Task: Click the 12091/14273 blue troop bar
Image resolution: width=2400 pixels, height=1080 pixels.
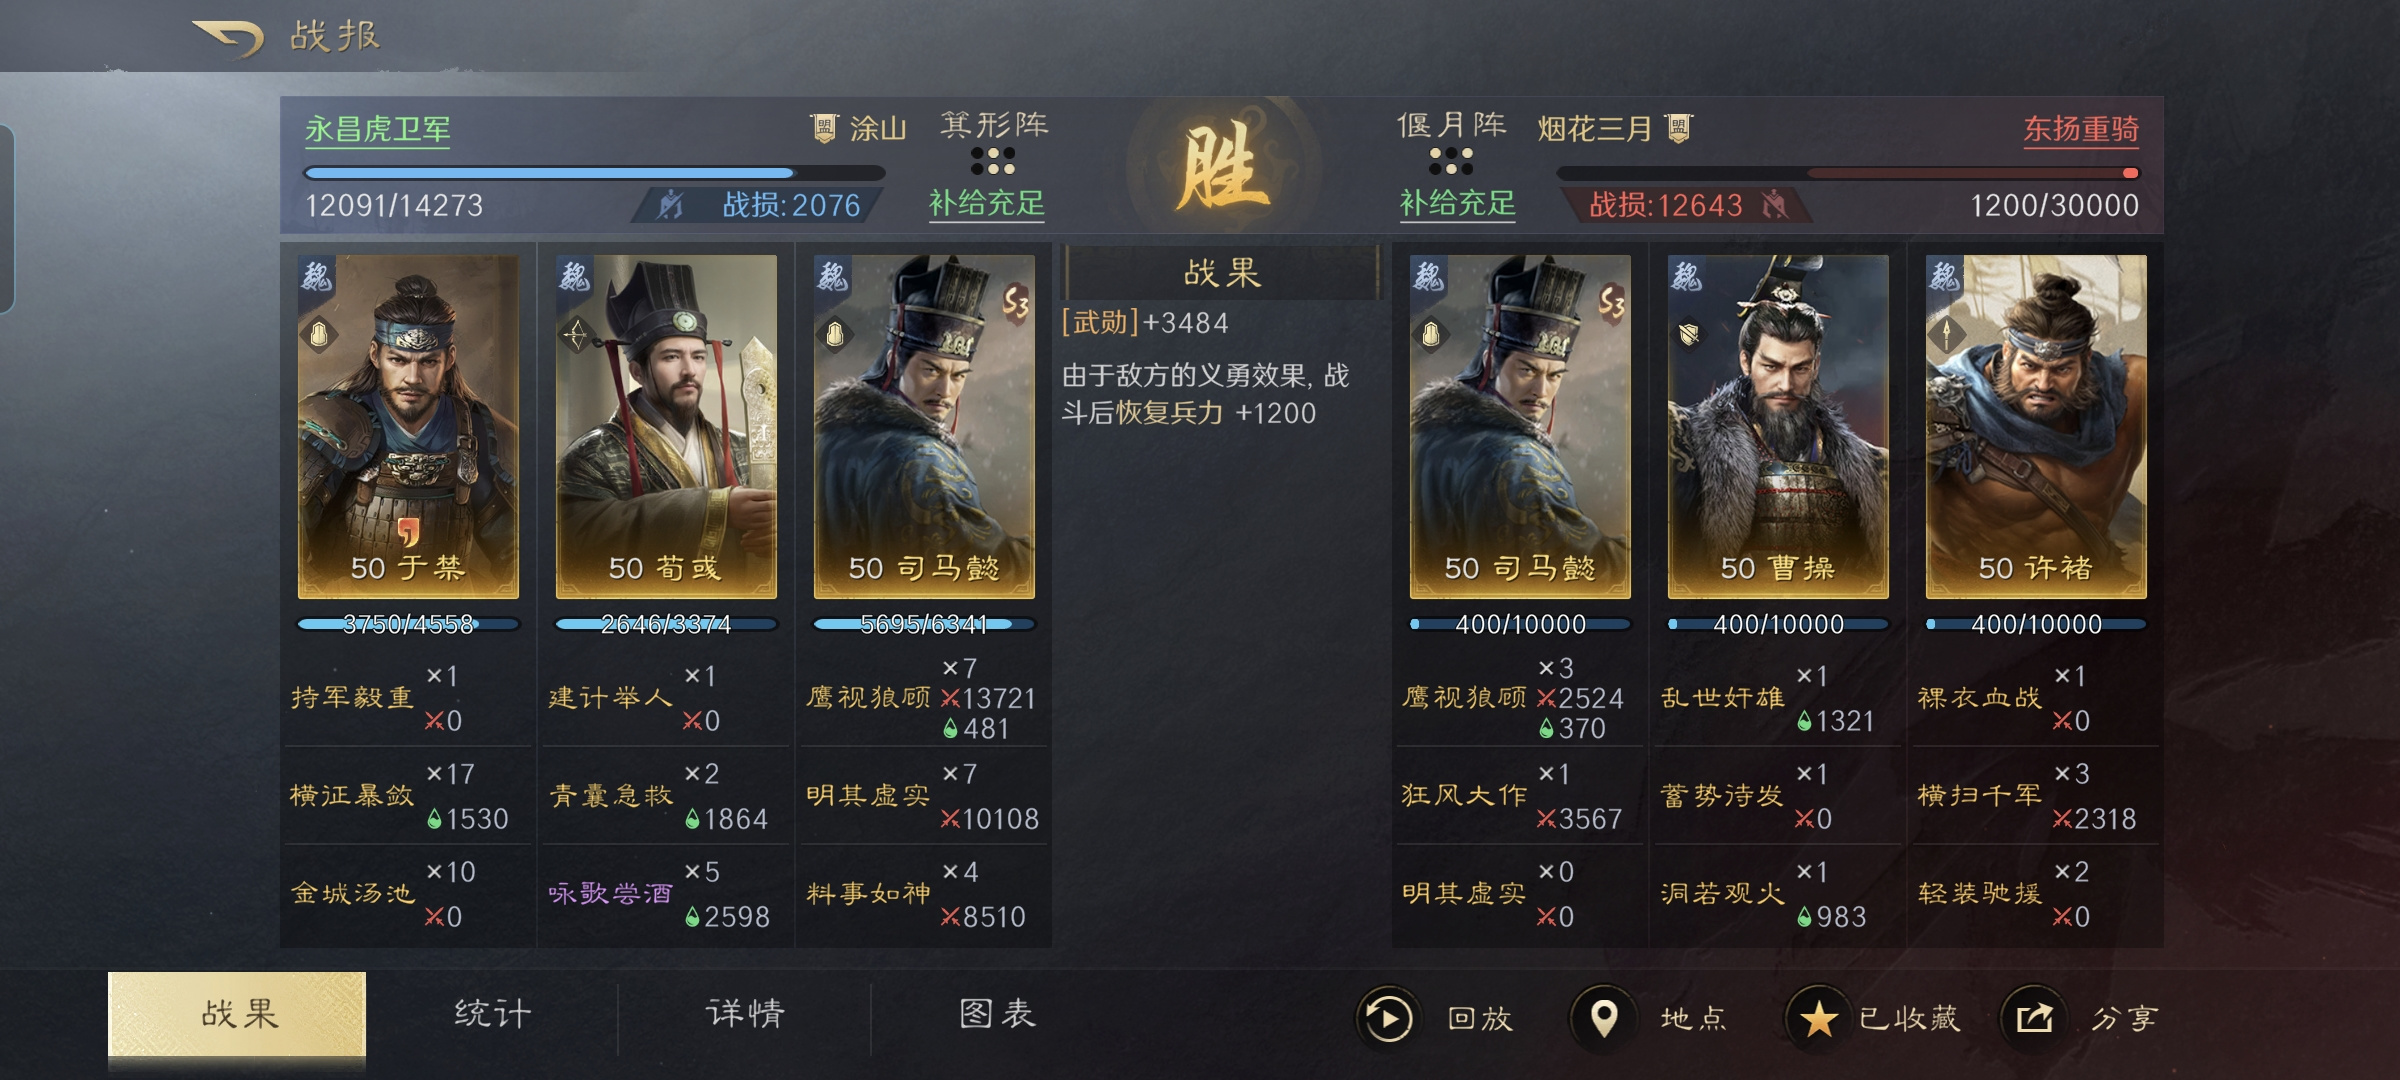Action: pyautogui.click(x=594, y=173)
